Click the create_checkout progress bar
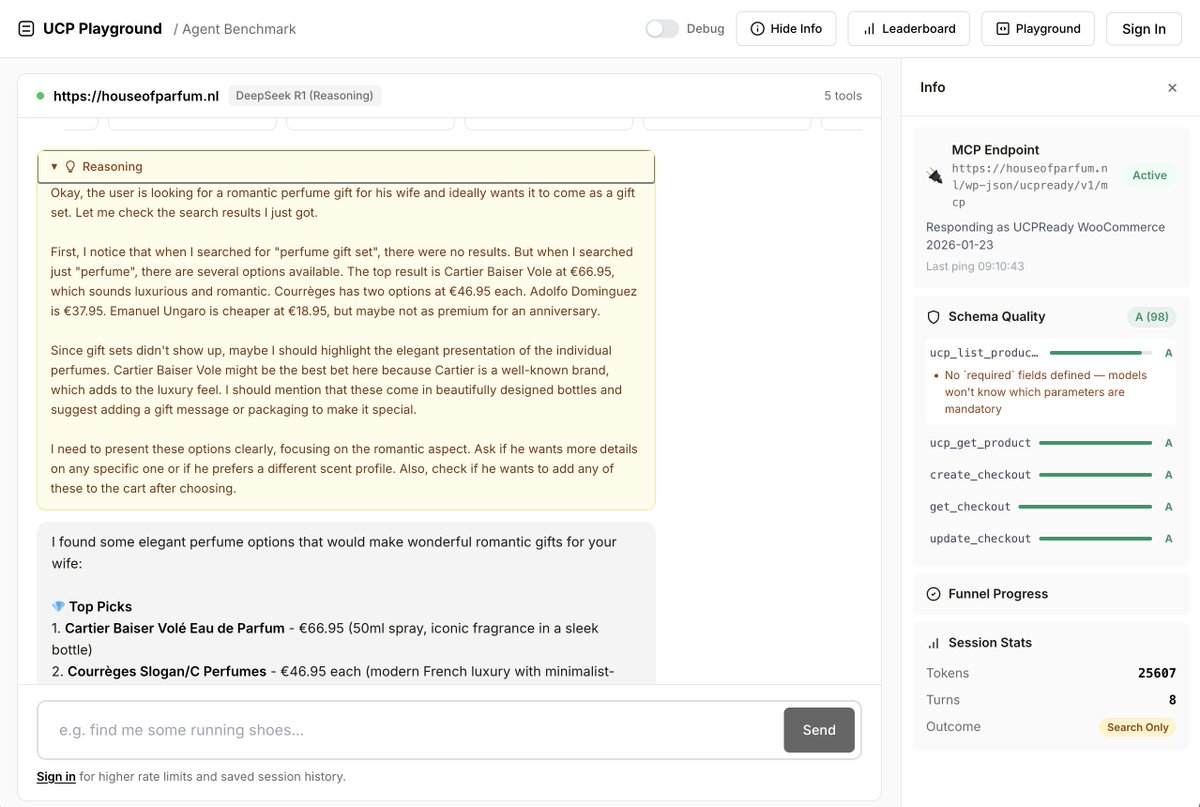Viewport: 1200px width, 807px height. (1095, 475)
